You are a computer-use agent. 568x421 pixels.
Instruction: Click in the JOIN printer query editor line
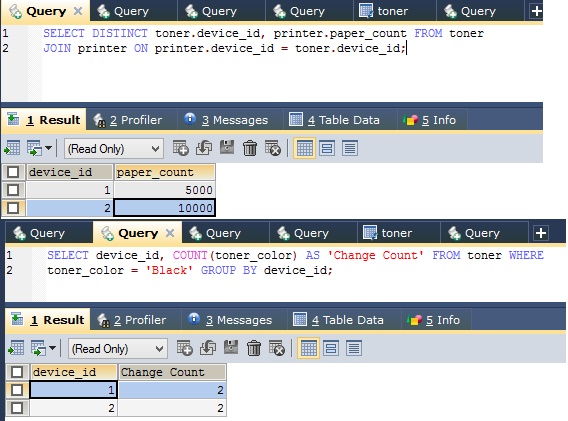(x=225, y=48)
